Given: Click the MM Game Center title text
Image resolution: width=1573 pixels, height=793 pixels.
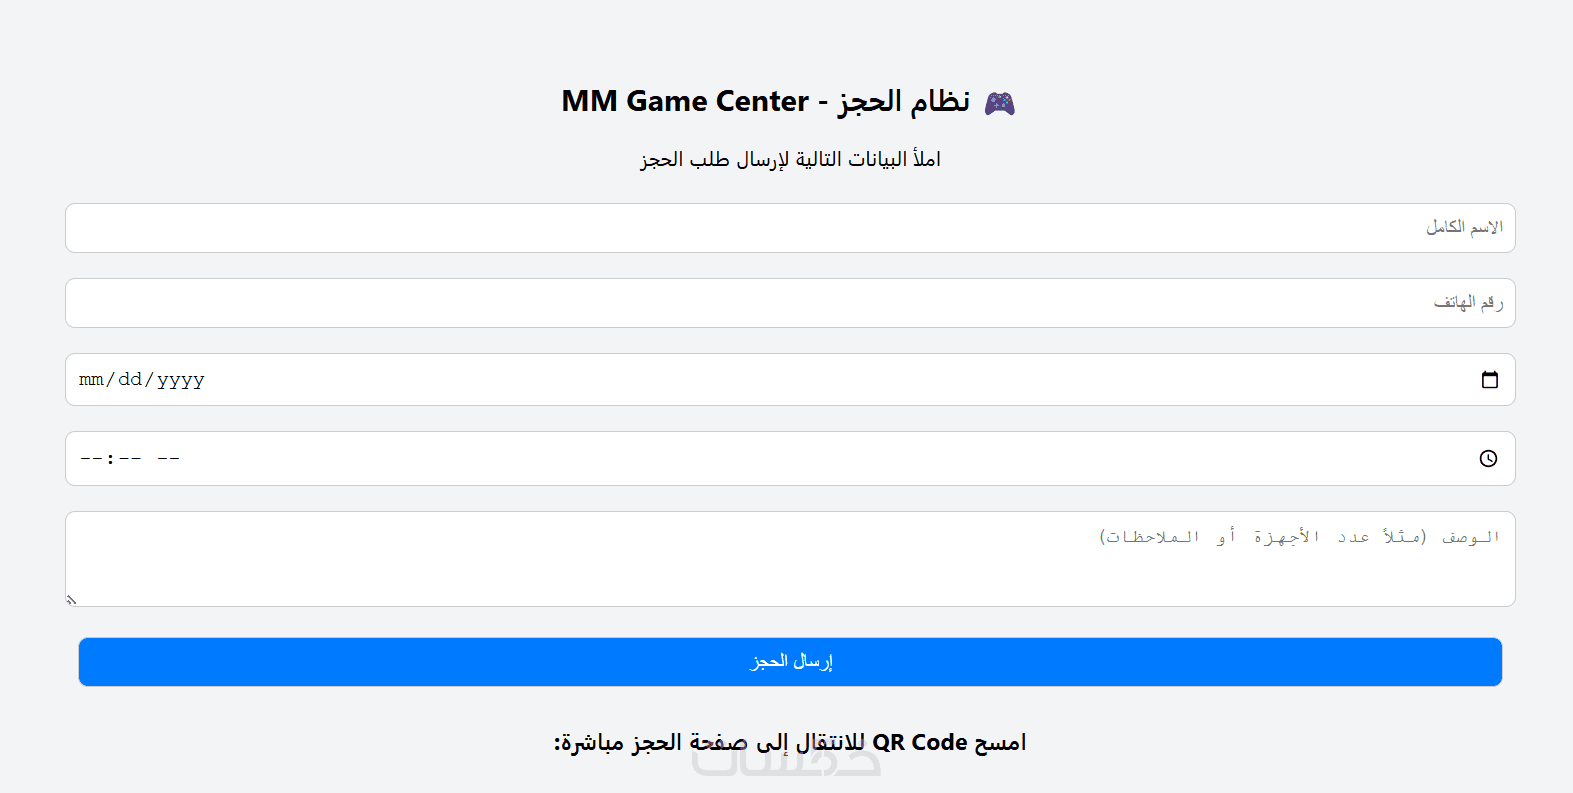Looking at the screenshot, I should click(684, 102).
